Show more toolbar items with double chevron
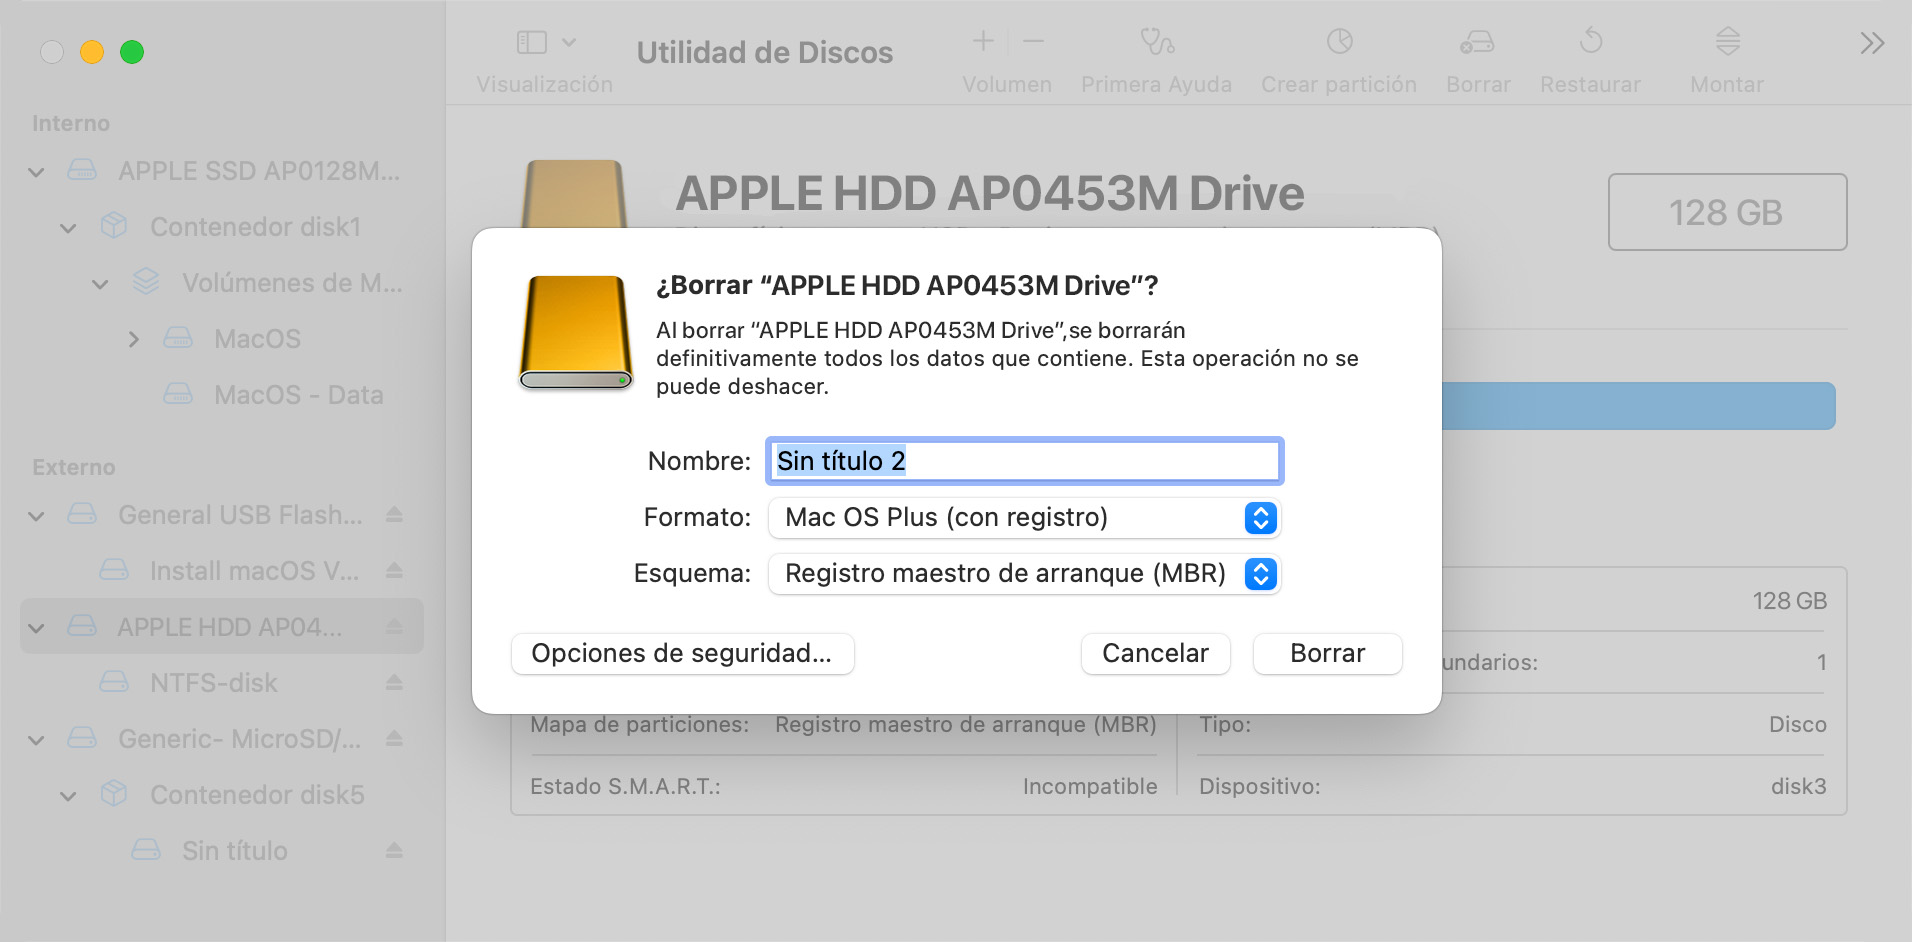The image size is (1912, 942). click(x=1872, y=43)
